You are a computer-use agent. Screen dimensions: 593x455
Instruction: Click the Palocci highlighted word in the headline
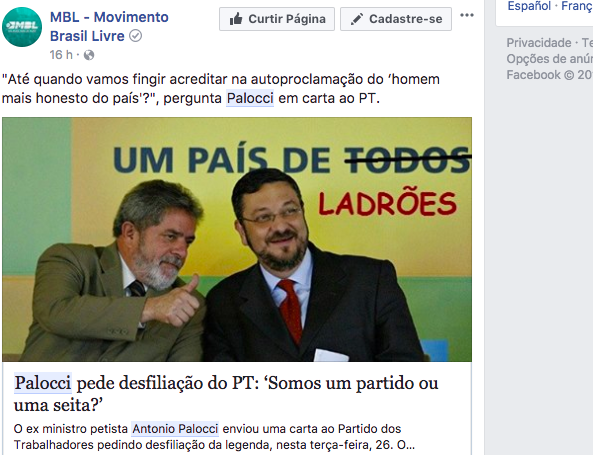click(43, 383)
